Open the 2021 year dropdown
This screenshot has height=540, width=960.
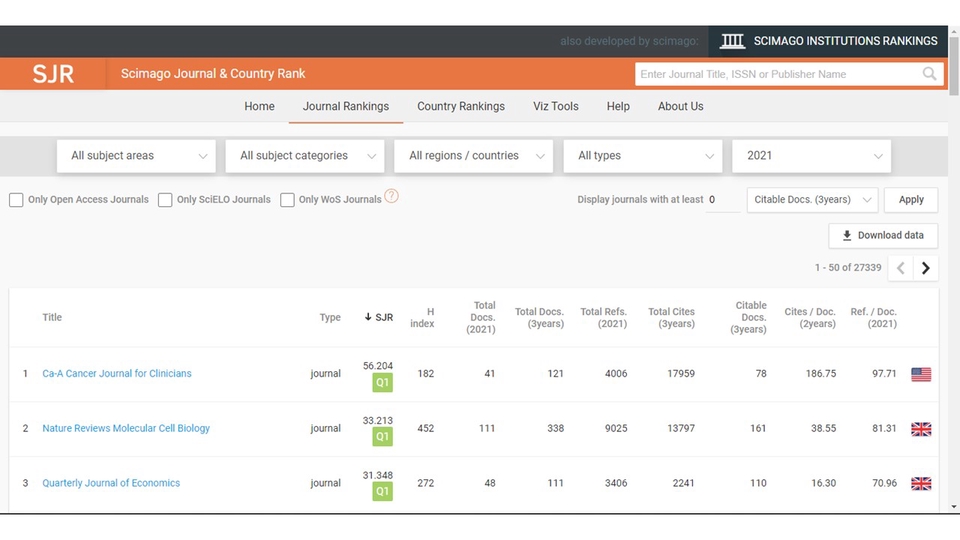pos(812,156)
